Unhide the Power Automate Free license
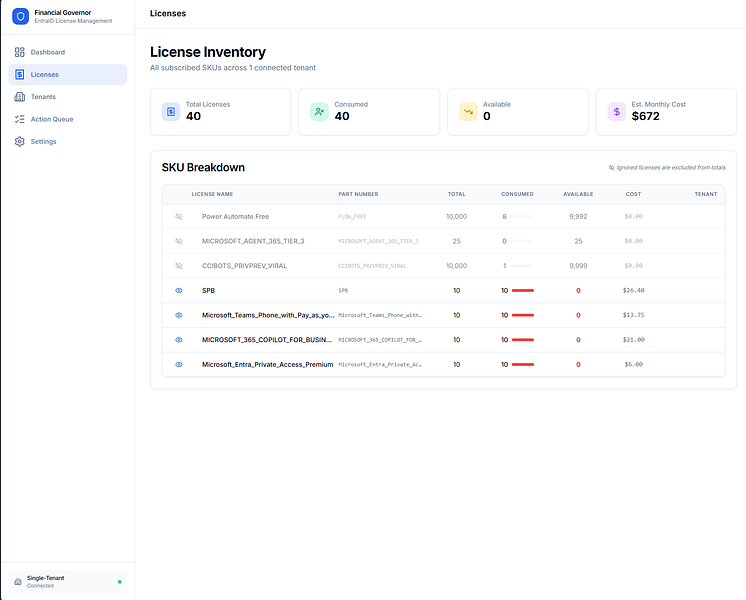 tap(179, 216)
